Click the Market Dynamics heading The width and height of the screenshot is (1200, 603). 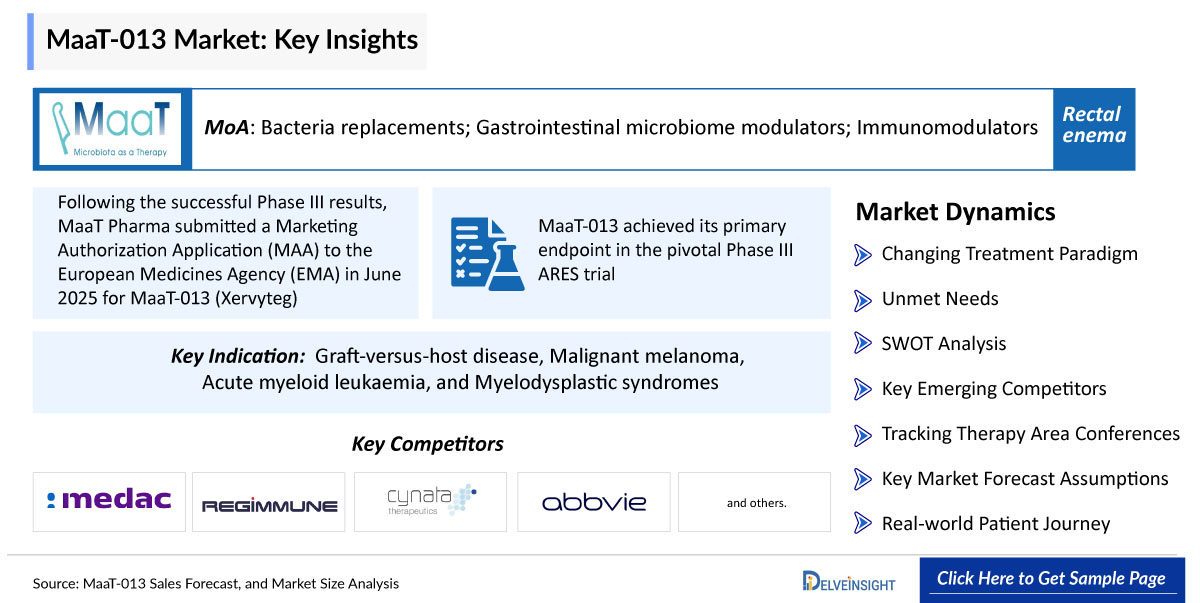point(955,212)
